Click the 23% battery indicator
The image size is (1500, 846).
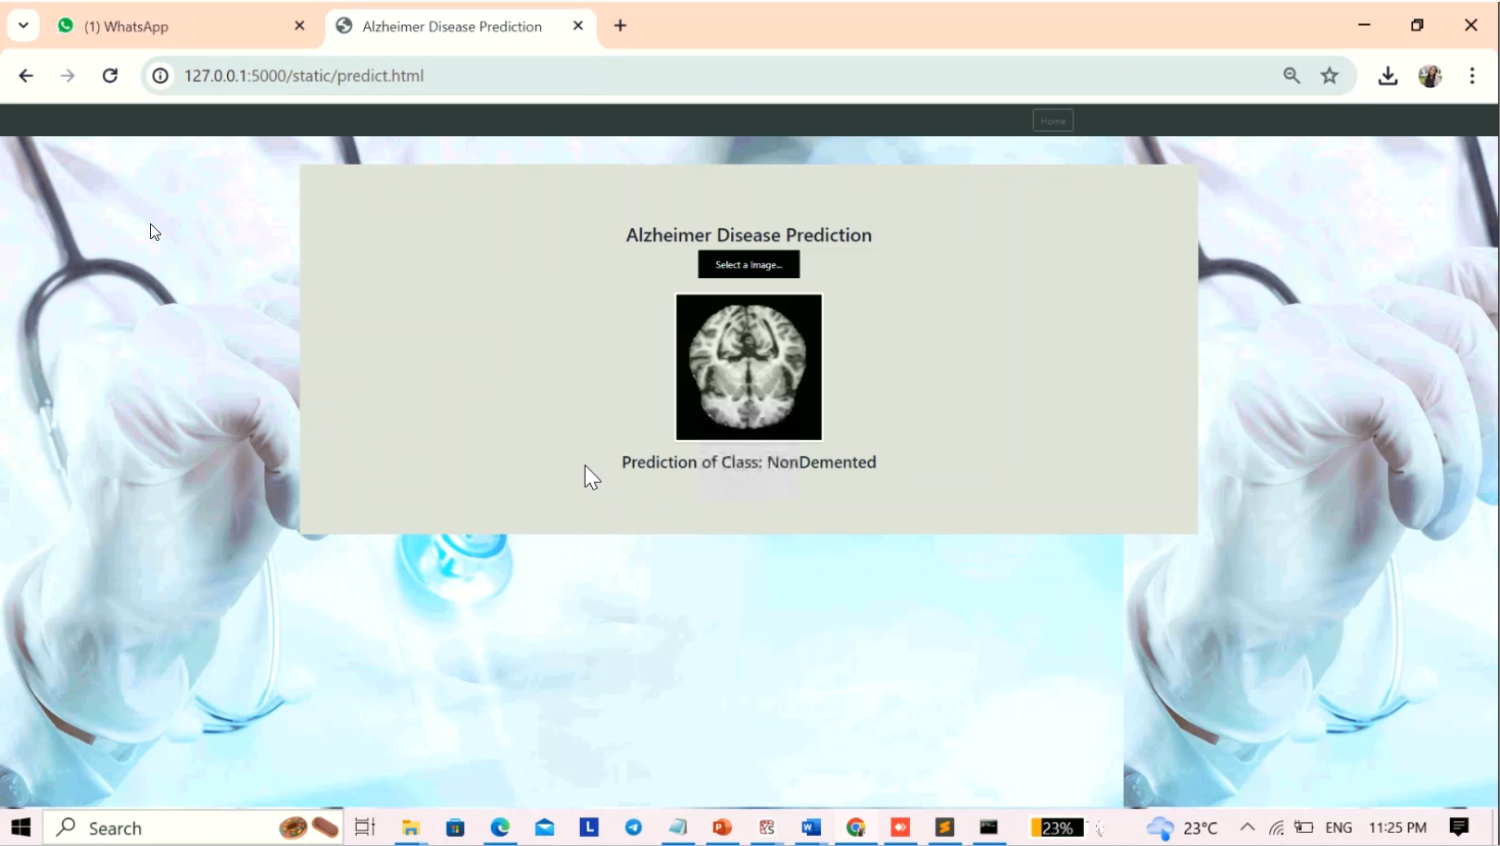[1057, 828]
